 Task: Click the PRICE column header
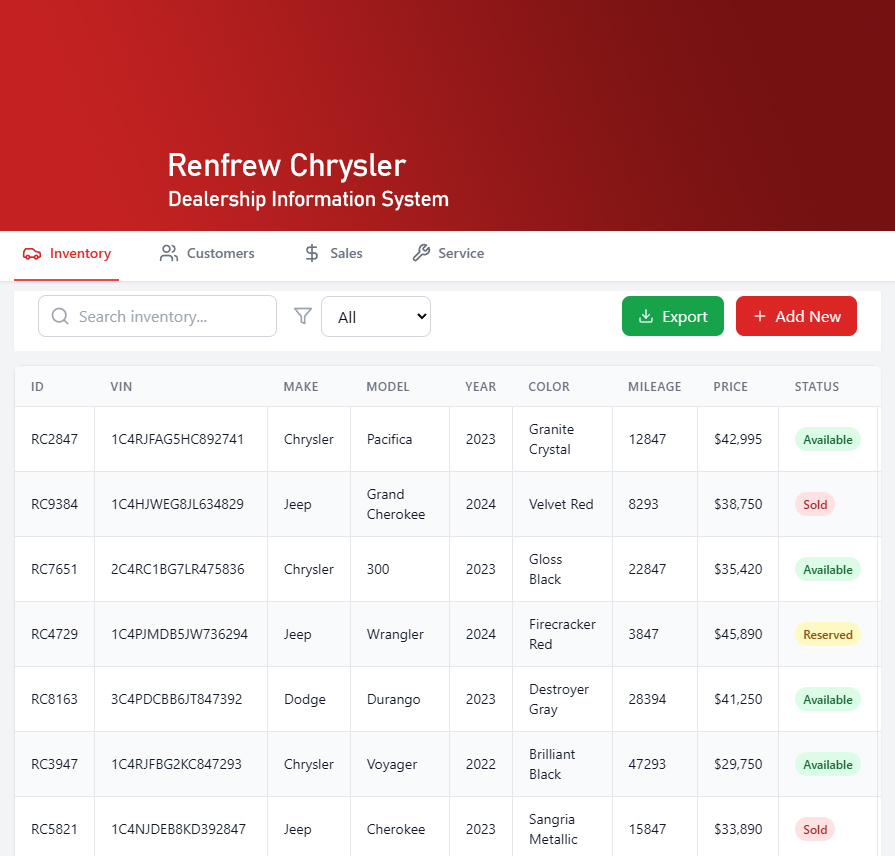(x=731, y=387)
